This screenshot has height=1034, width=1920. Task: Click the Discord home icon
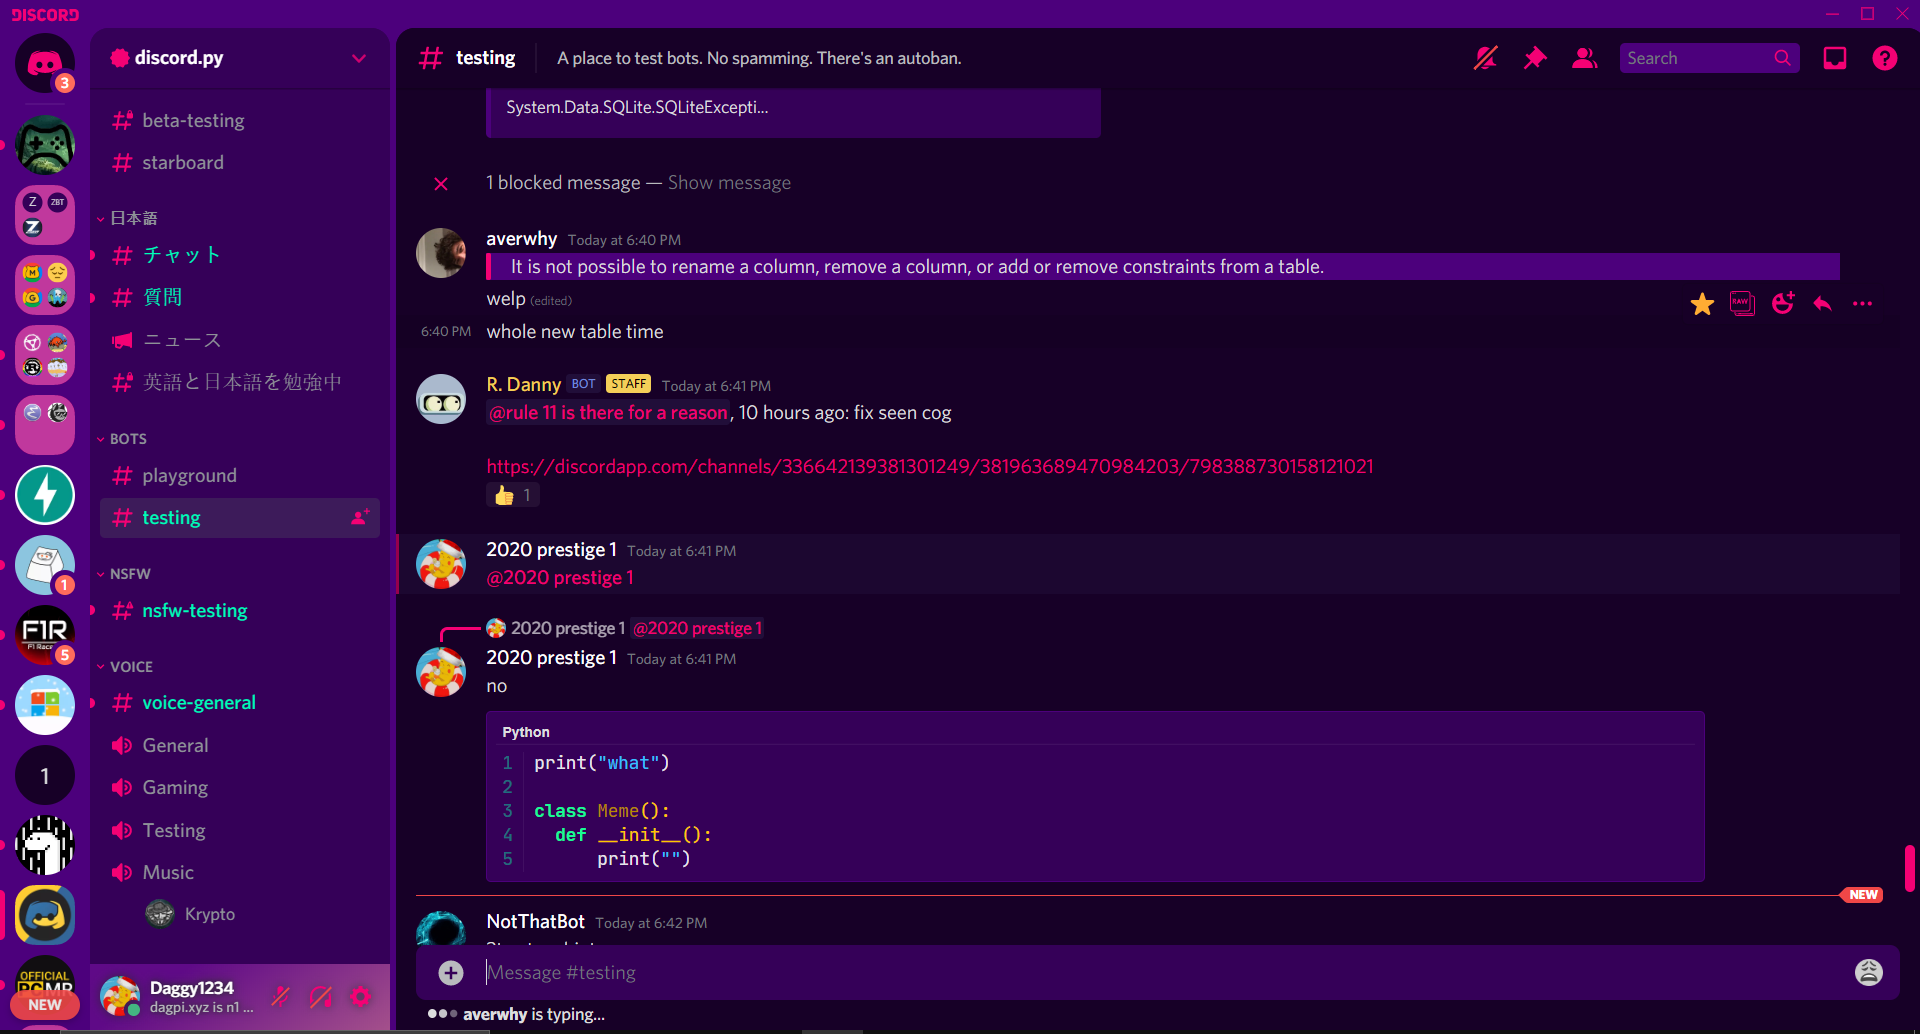[45, 64]
